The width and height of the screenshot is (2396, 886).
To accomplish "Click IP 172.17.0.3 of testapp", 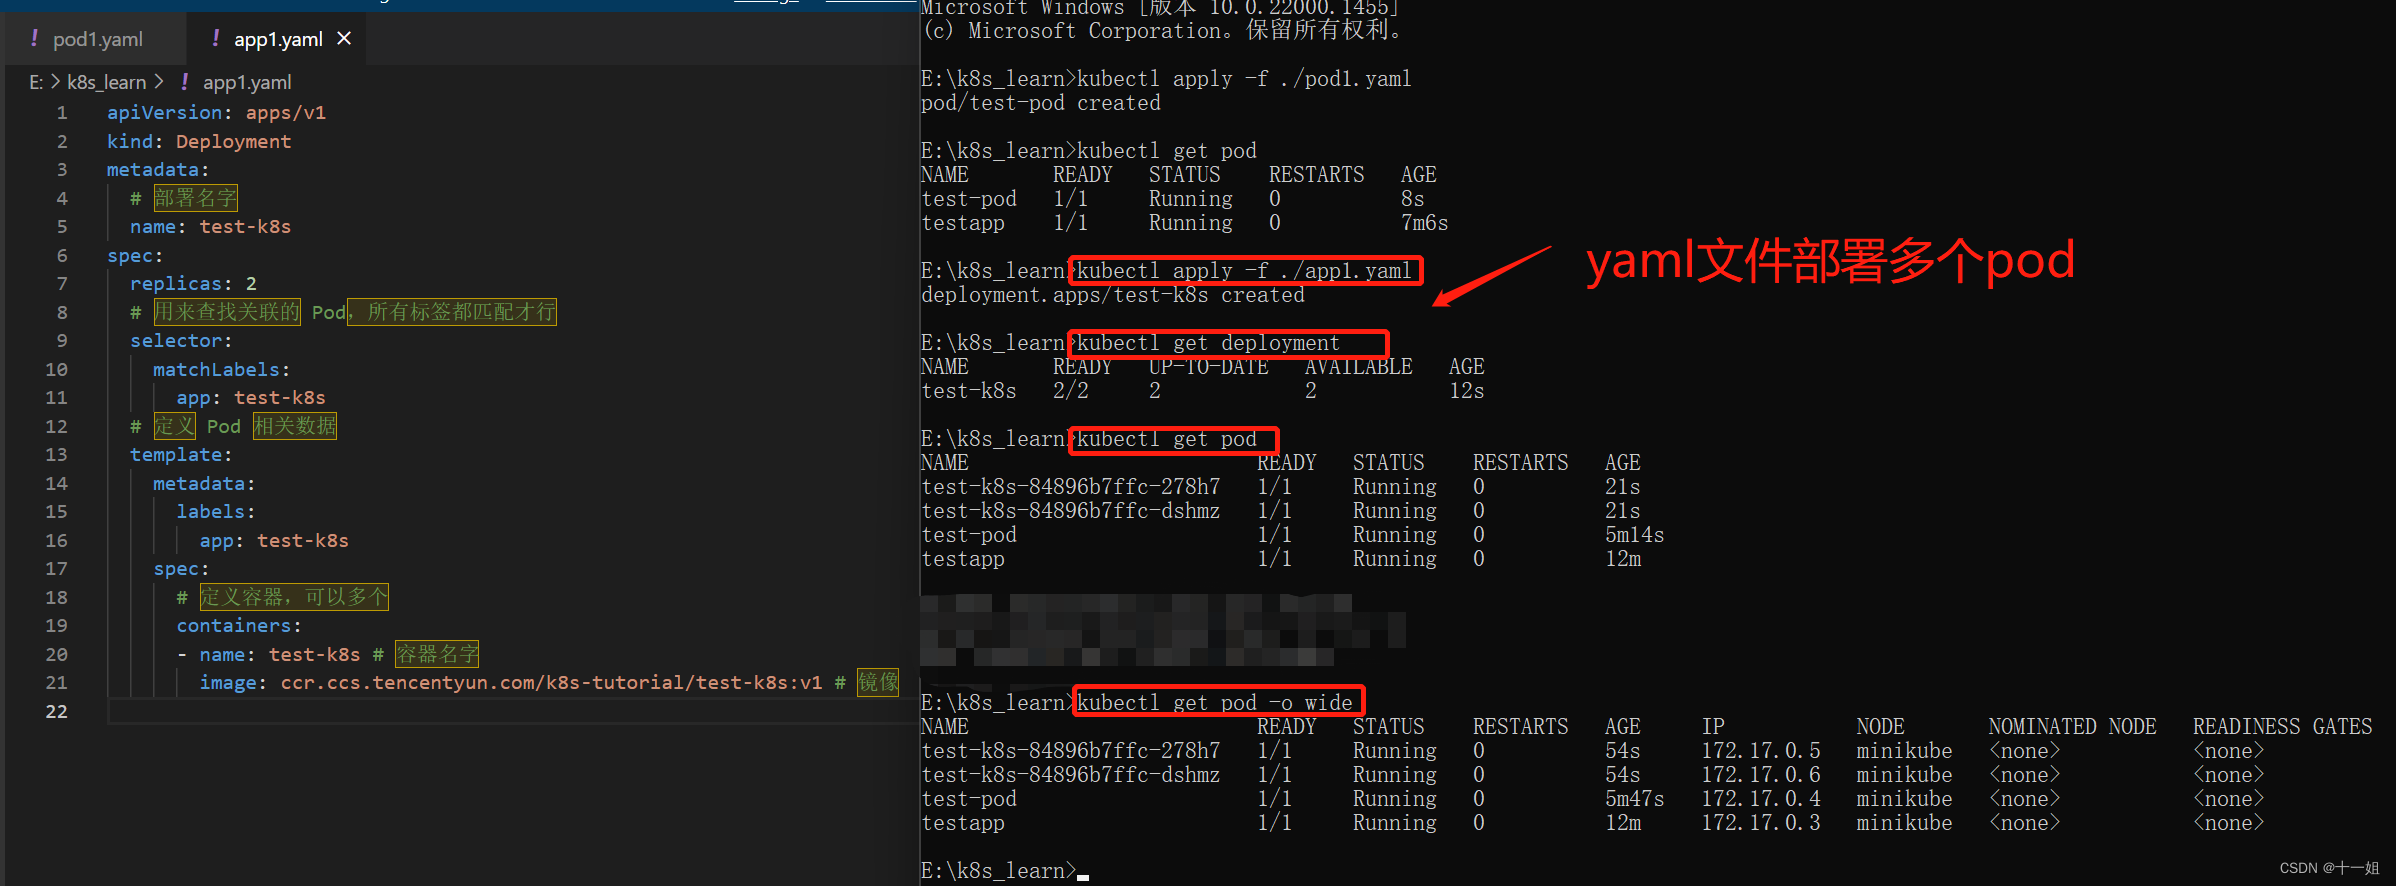I will (1761, 823).
